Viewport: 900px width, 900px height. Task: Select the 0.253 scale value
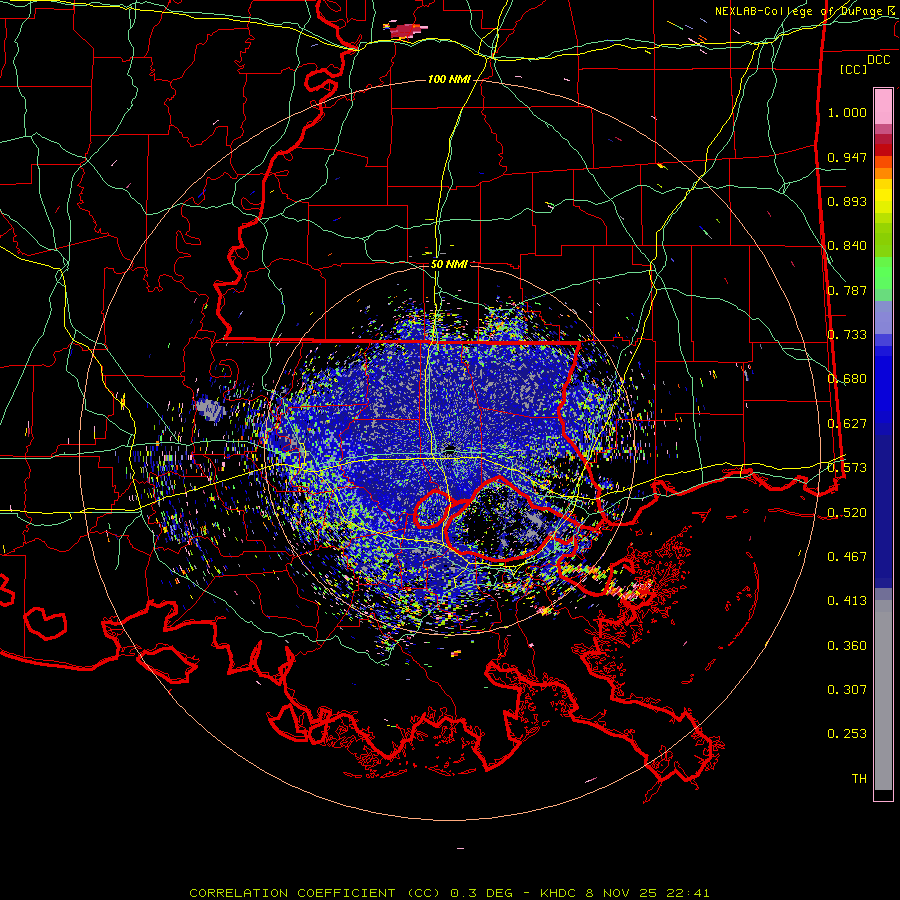[847, 734]
